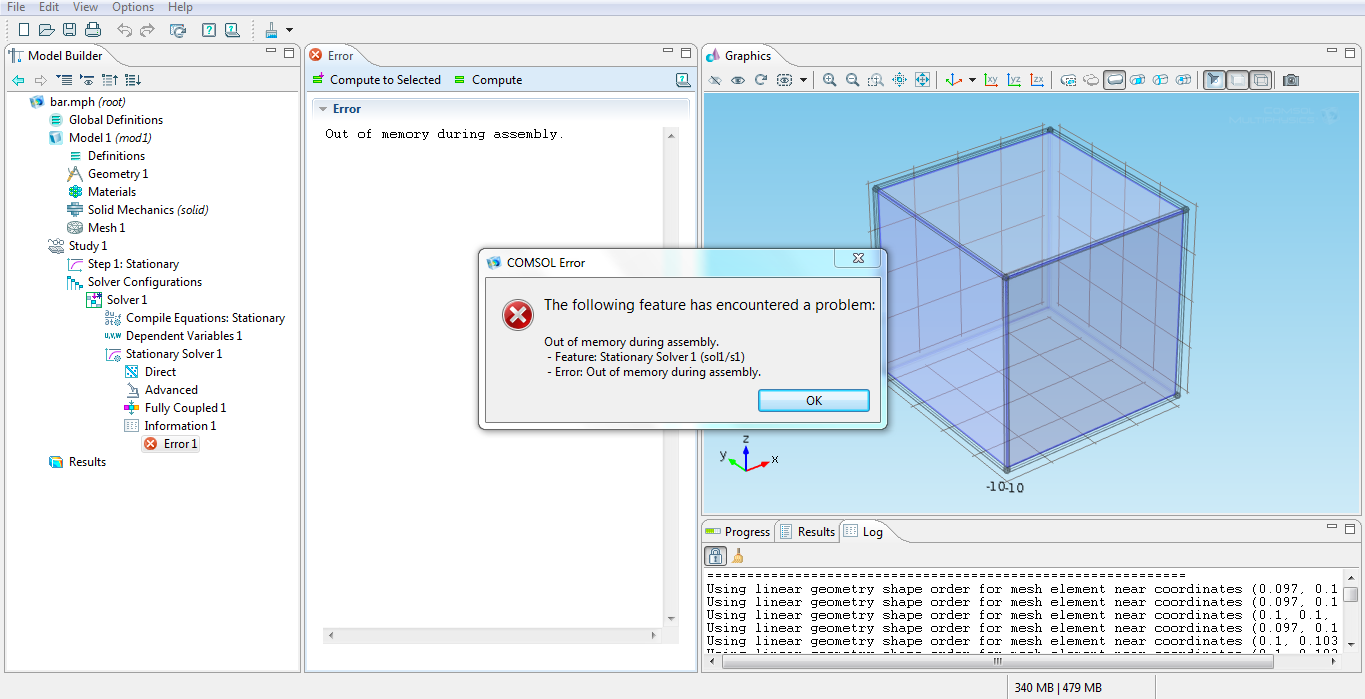1365x699 pixels.
Task: Open the Edit menu
Action: (x=49, y=7)
